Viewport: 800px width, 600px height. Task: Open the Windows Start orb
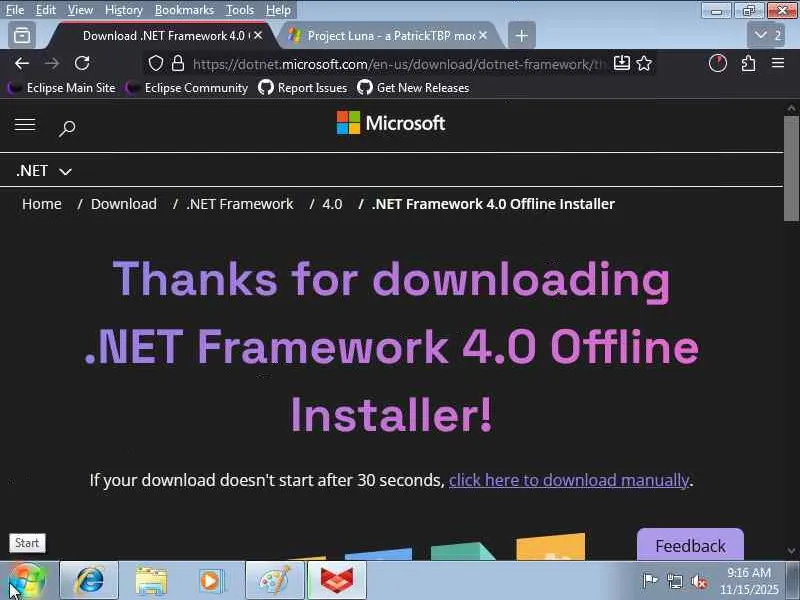(27, 581)
